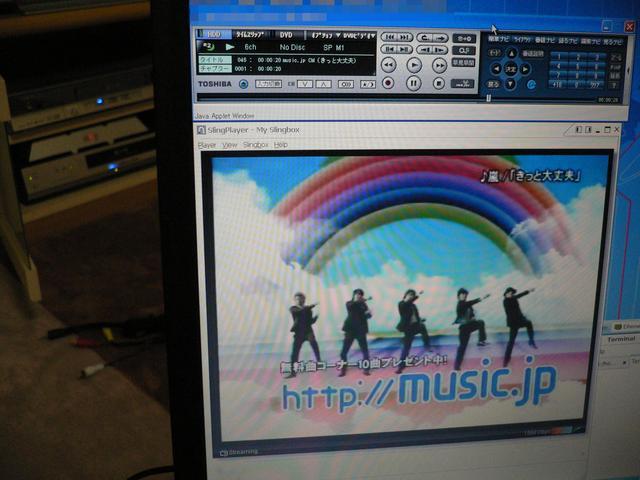Open the オプション dropdown in Toshiba panel
The image size is (640, 480).
(326, 36)
